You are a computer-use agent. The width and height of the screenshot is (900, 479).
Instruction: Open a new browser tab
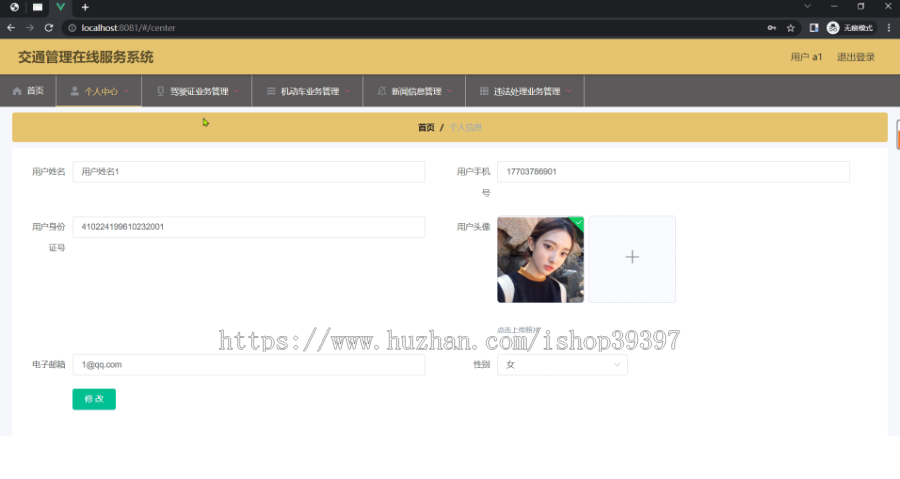[85, 7]
